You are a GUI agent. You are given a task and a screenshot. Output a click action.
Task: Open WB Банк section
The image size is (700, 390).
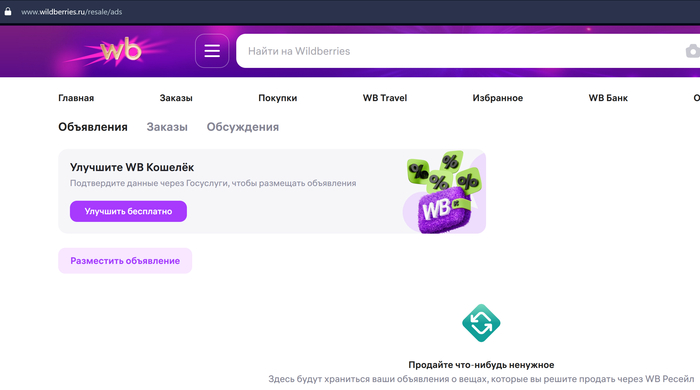(608, 98)
